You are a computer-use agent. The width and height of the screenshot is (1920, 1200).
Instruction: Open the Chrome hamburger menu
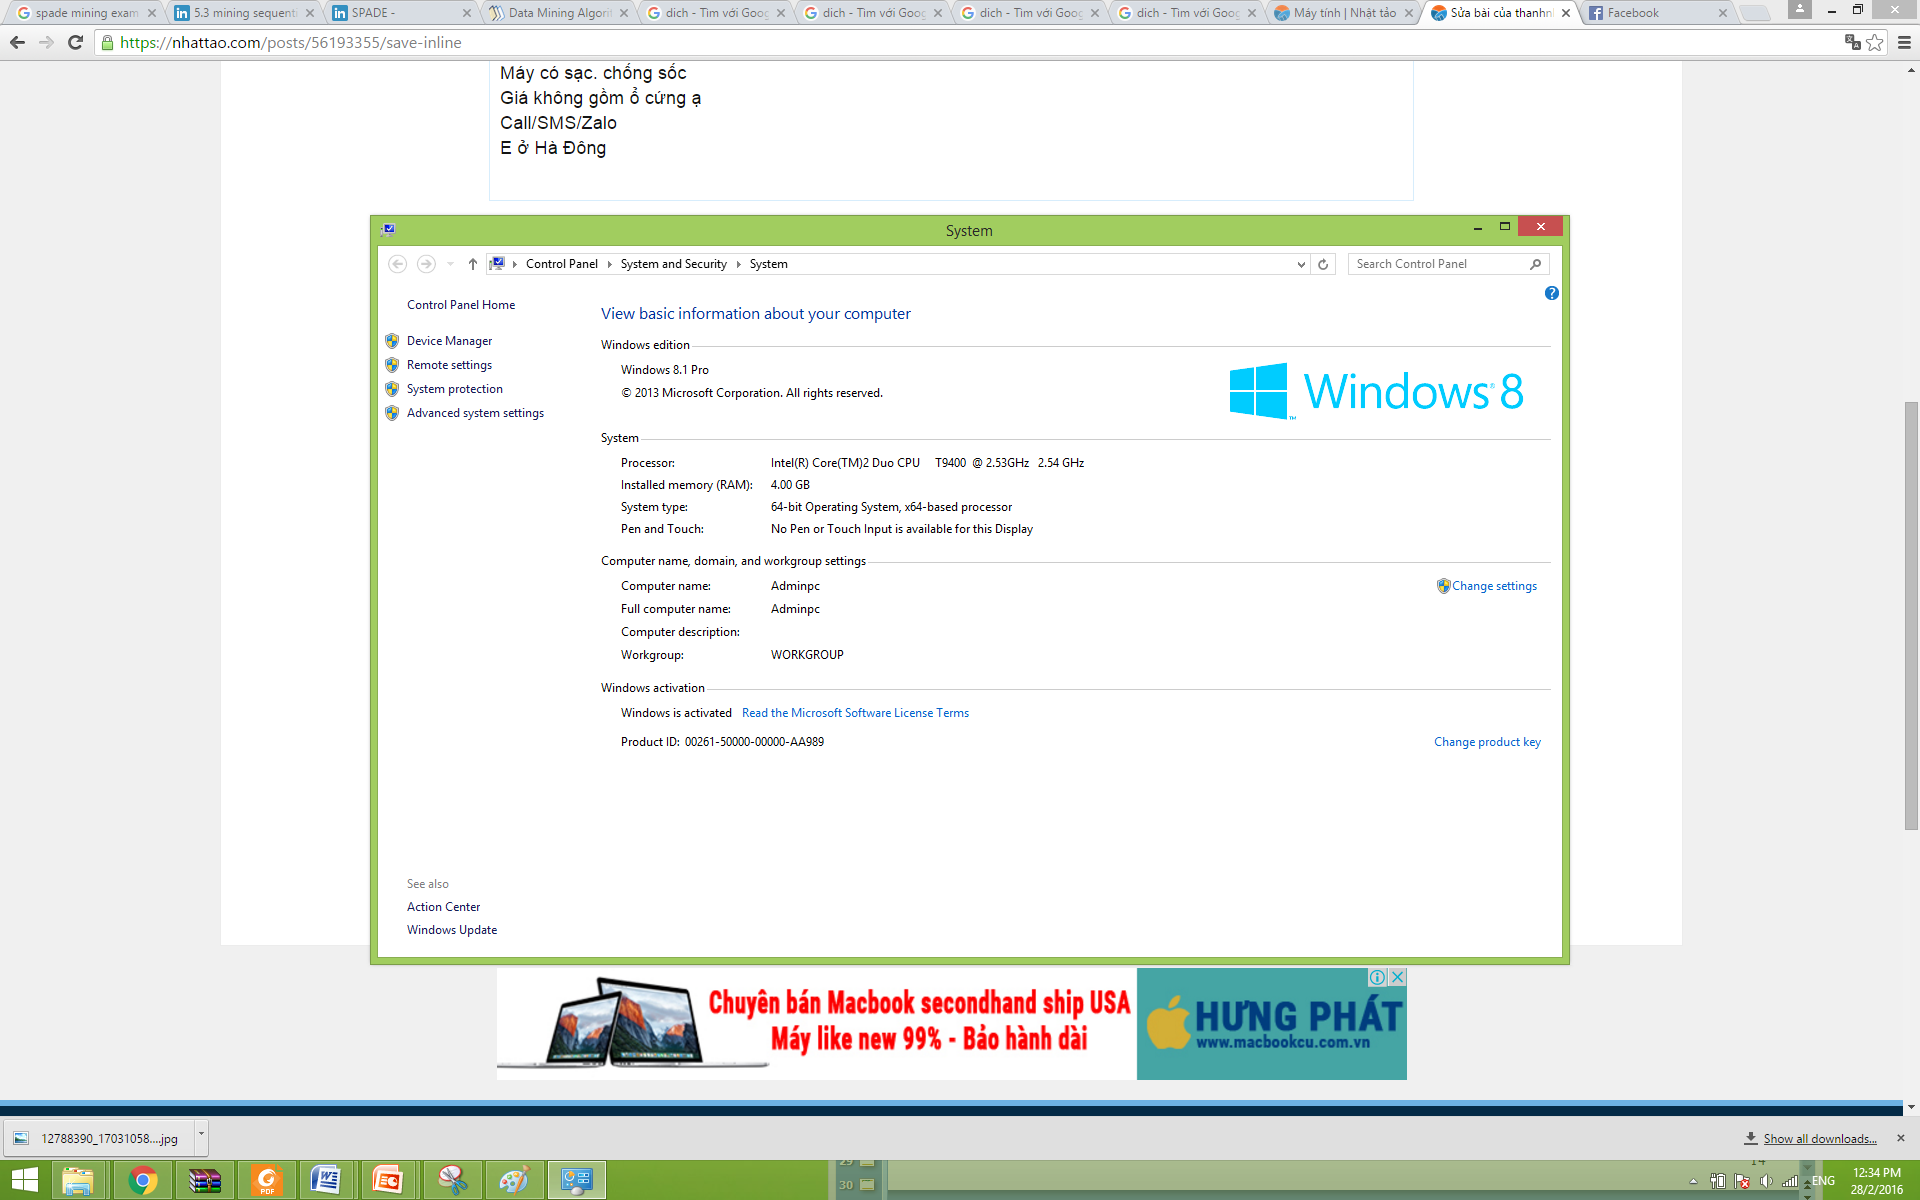[x=1904, y=42]
